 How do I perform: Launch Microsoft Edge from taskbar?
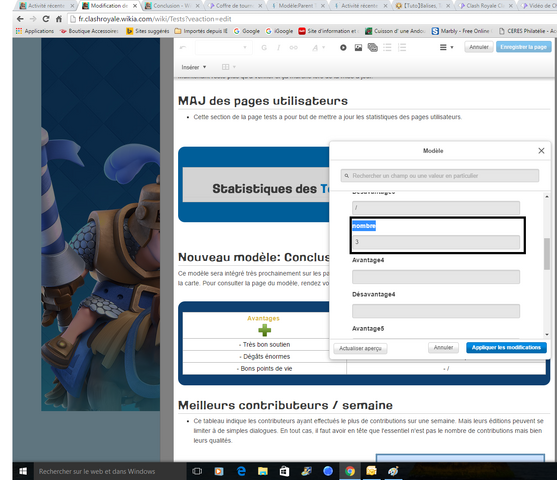241,471
